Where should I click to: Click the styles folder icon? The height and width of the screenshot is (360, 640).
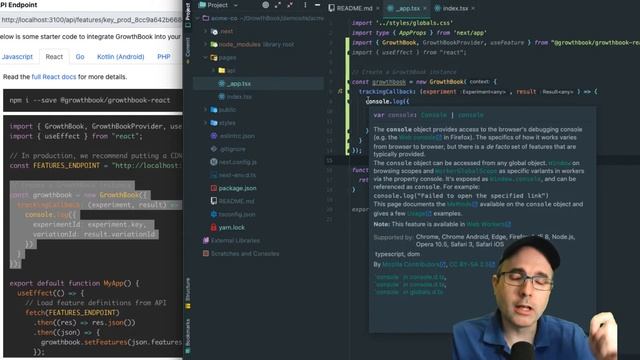pos(213,123)
